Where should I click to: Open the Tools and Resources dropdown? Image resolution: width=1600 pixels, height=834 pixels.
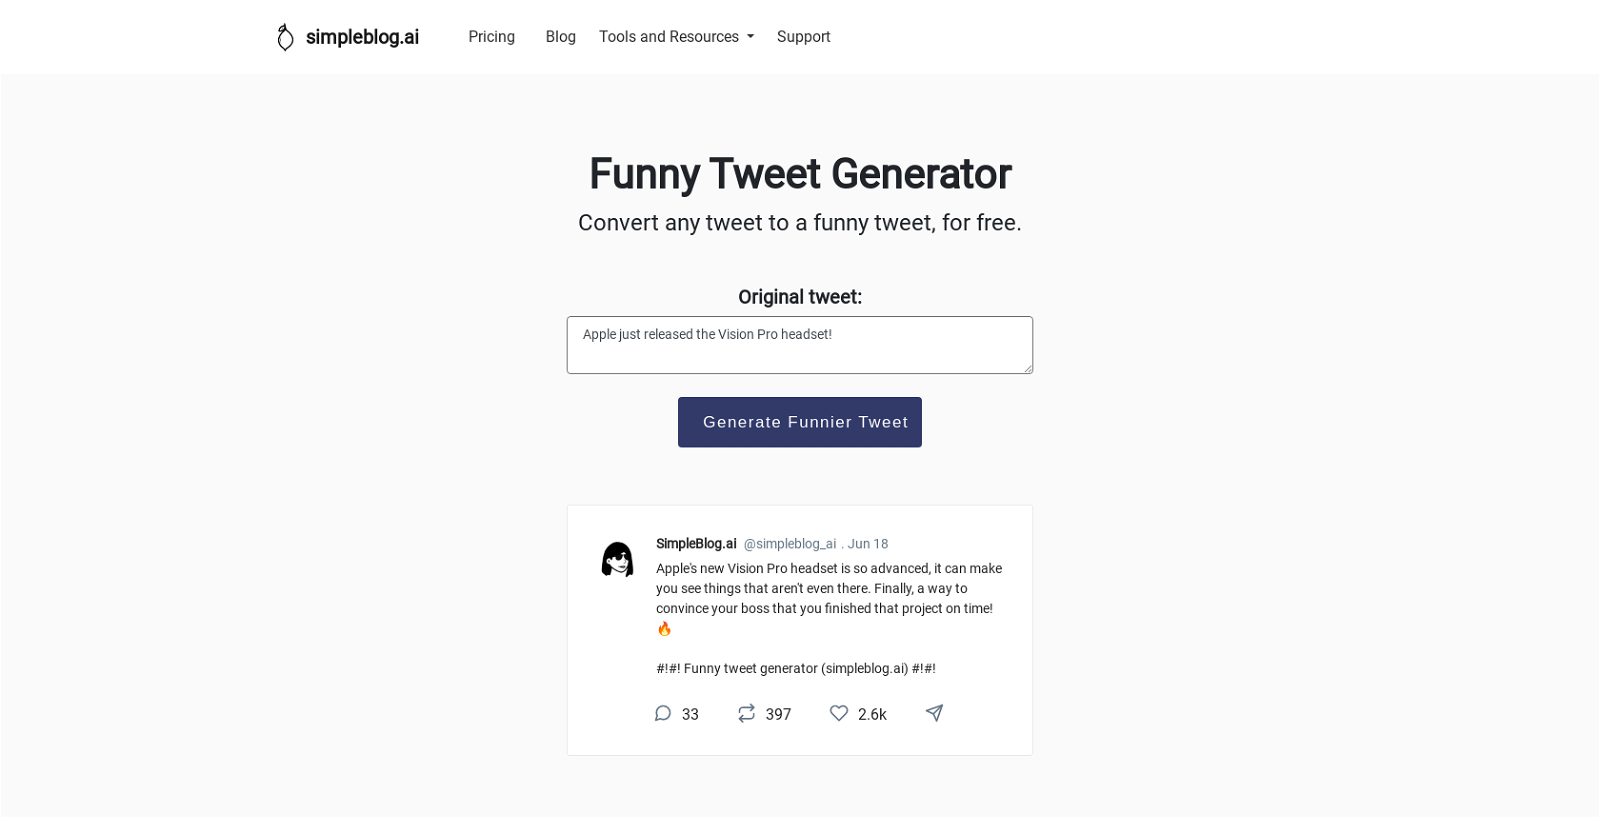pos(669,36)
